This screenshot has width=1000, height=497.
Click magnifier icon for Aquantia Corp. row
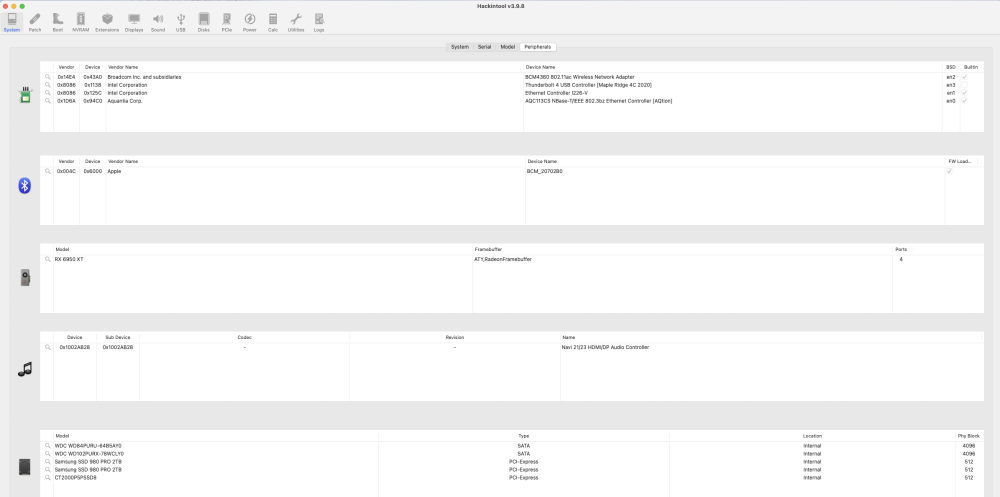pyautogui.click(x=47, y=101)
